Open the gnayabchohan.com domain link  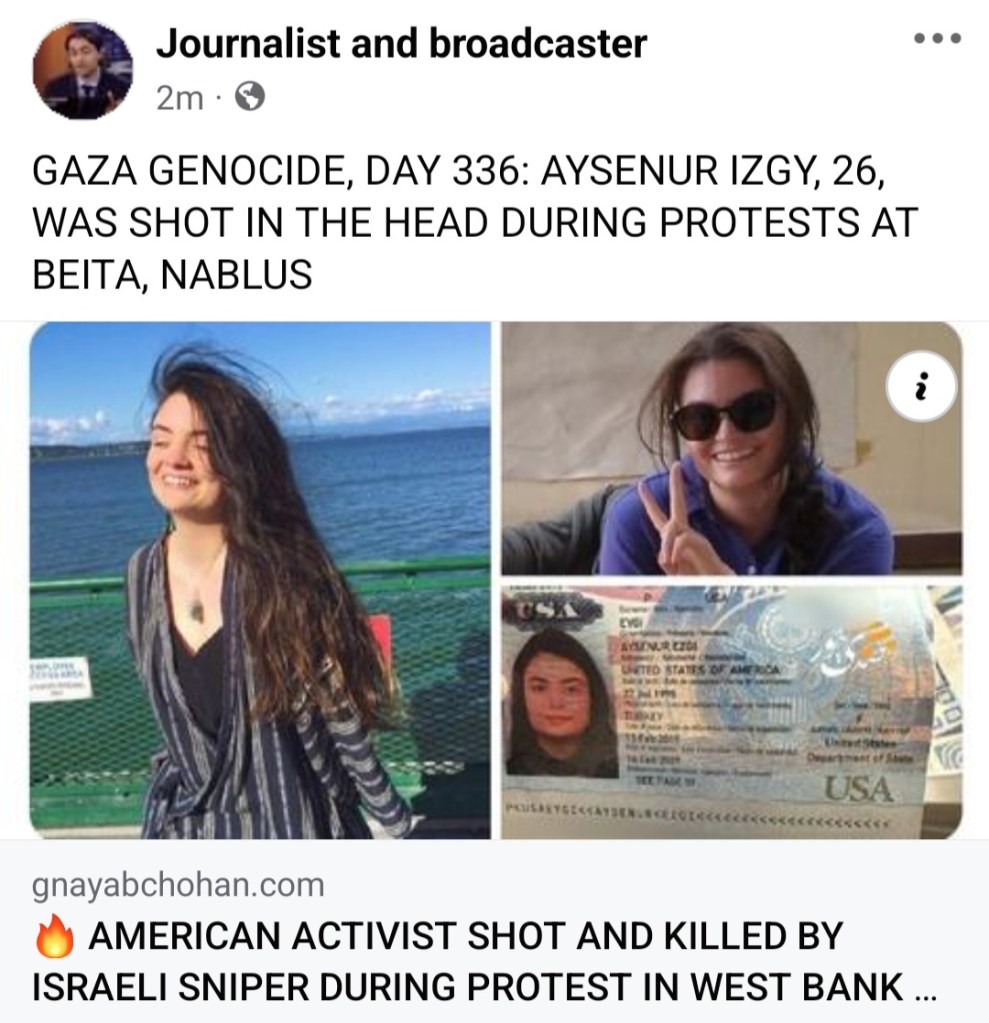(178, 885)
